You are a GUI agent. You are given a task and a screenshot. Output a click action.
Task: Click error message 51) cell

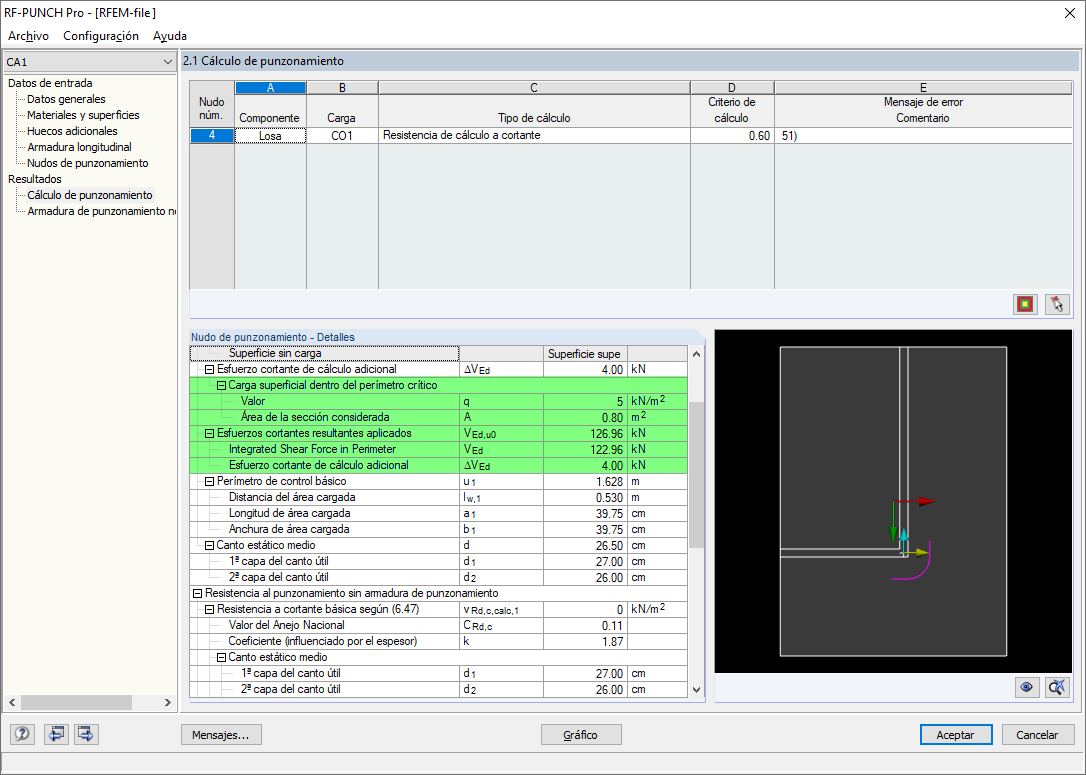pyautogui.click(x=923, y=136)
